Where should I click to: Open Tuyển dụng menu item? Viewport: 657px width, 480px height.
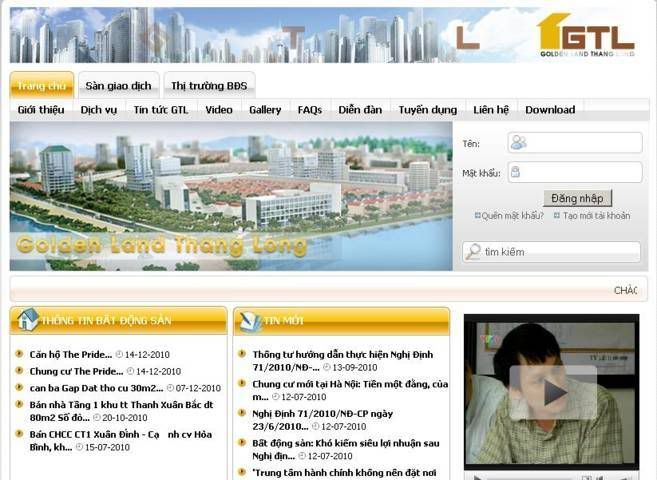click(x=428, y=110)
